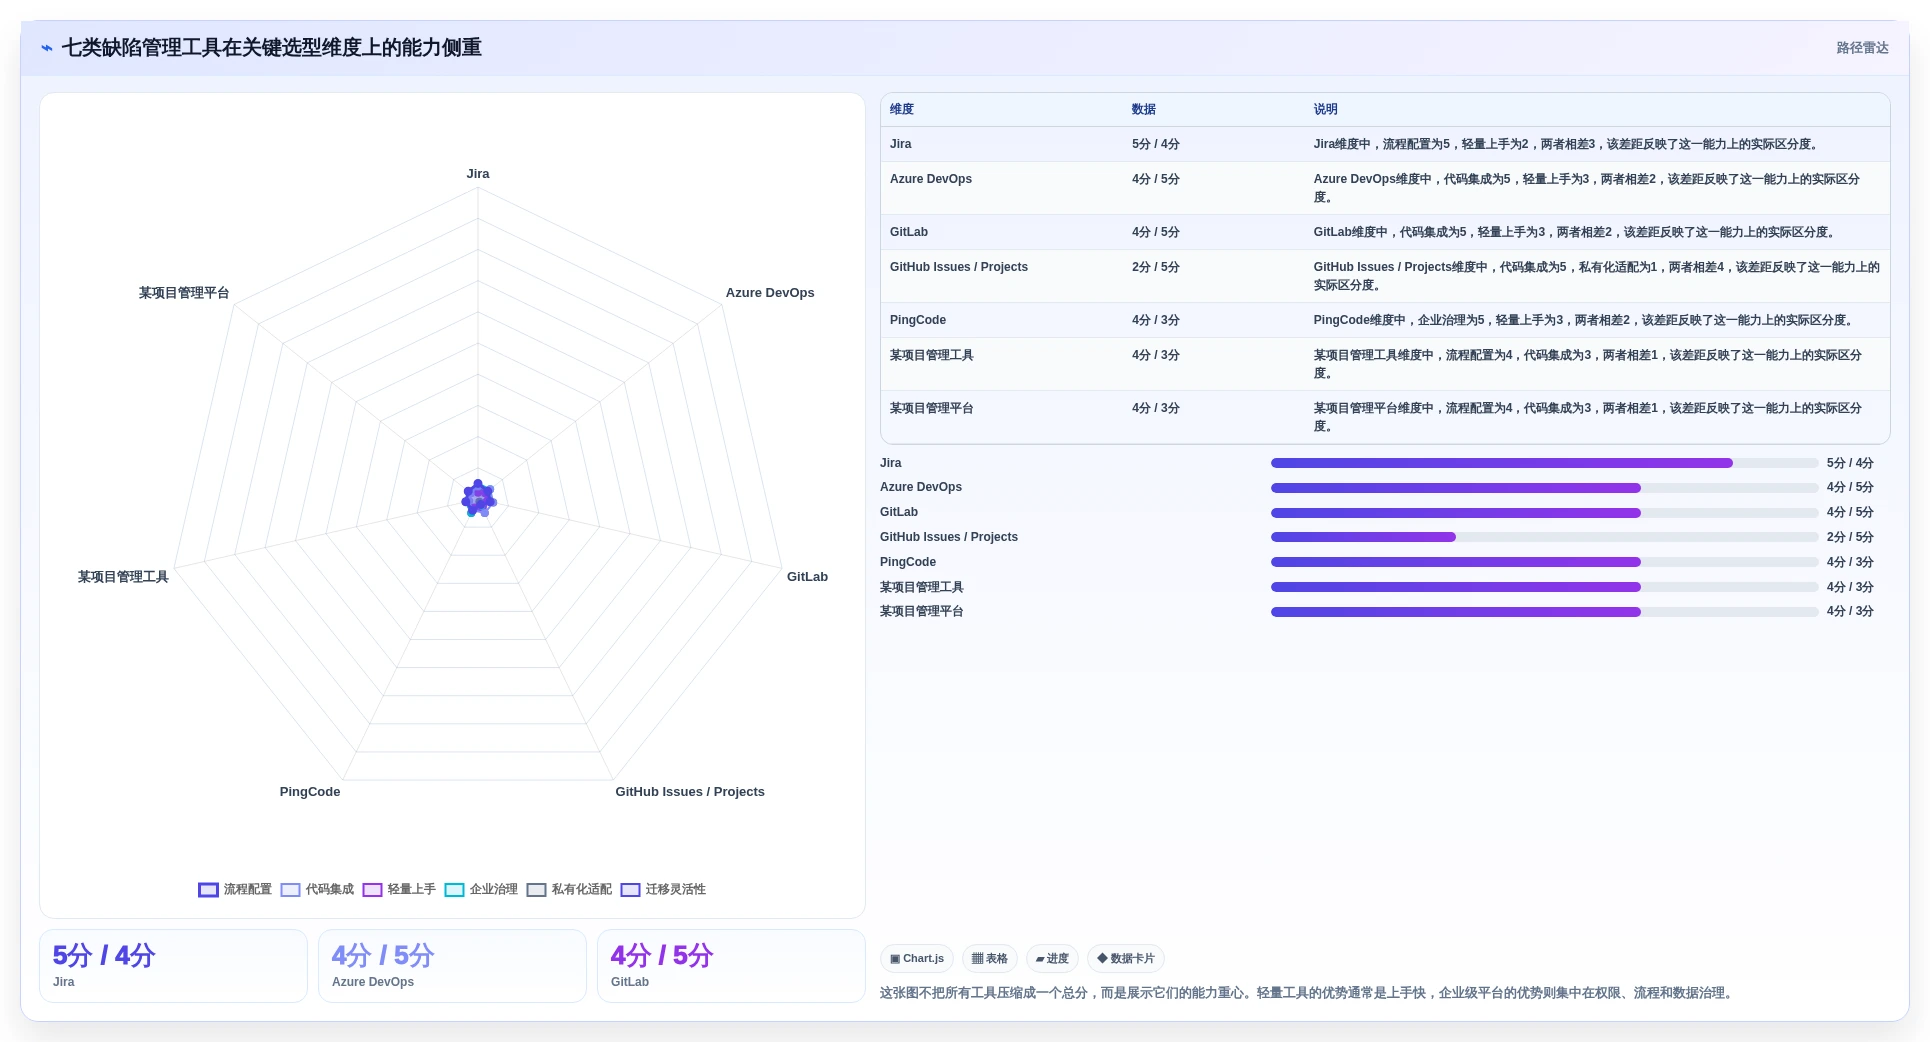Toggle the 流程配置 legend series
Viewport: 1930px width, 1042px height.
coord(235,889)
